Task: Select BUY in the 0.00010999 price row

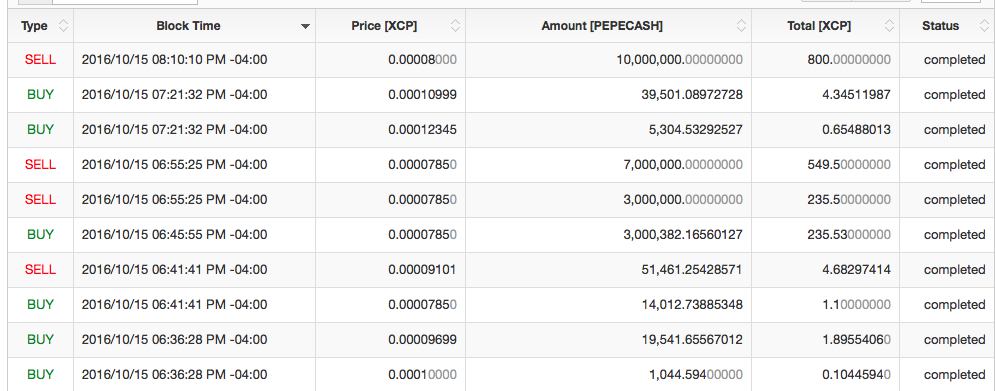Action: [x=40, y=95]
